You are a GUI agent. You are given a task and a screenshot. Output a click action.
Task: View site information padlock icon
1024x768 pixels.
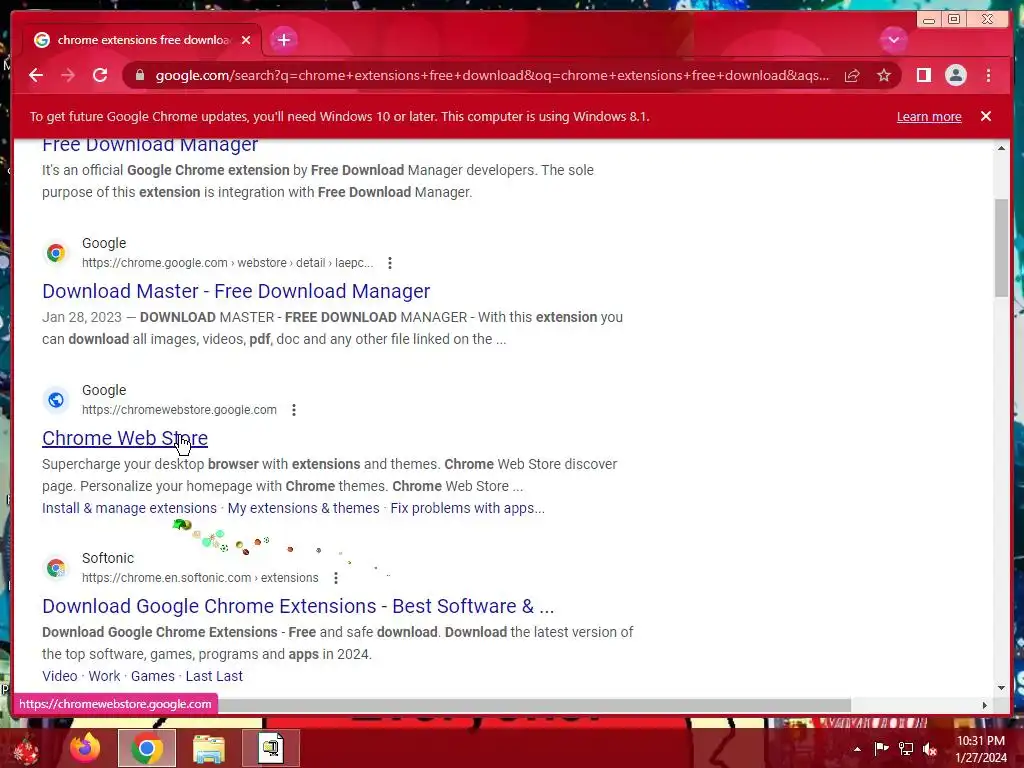click(140, 75)
